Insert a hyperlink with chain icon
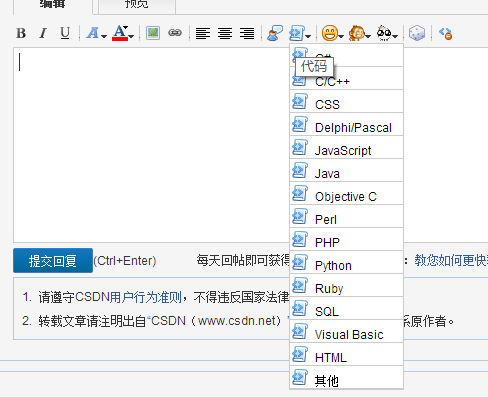Image resolution: width=488 pixels, height=397 pixels. 175,33
